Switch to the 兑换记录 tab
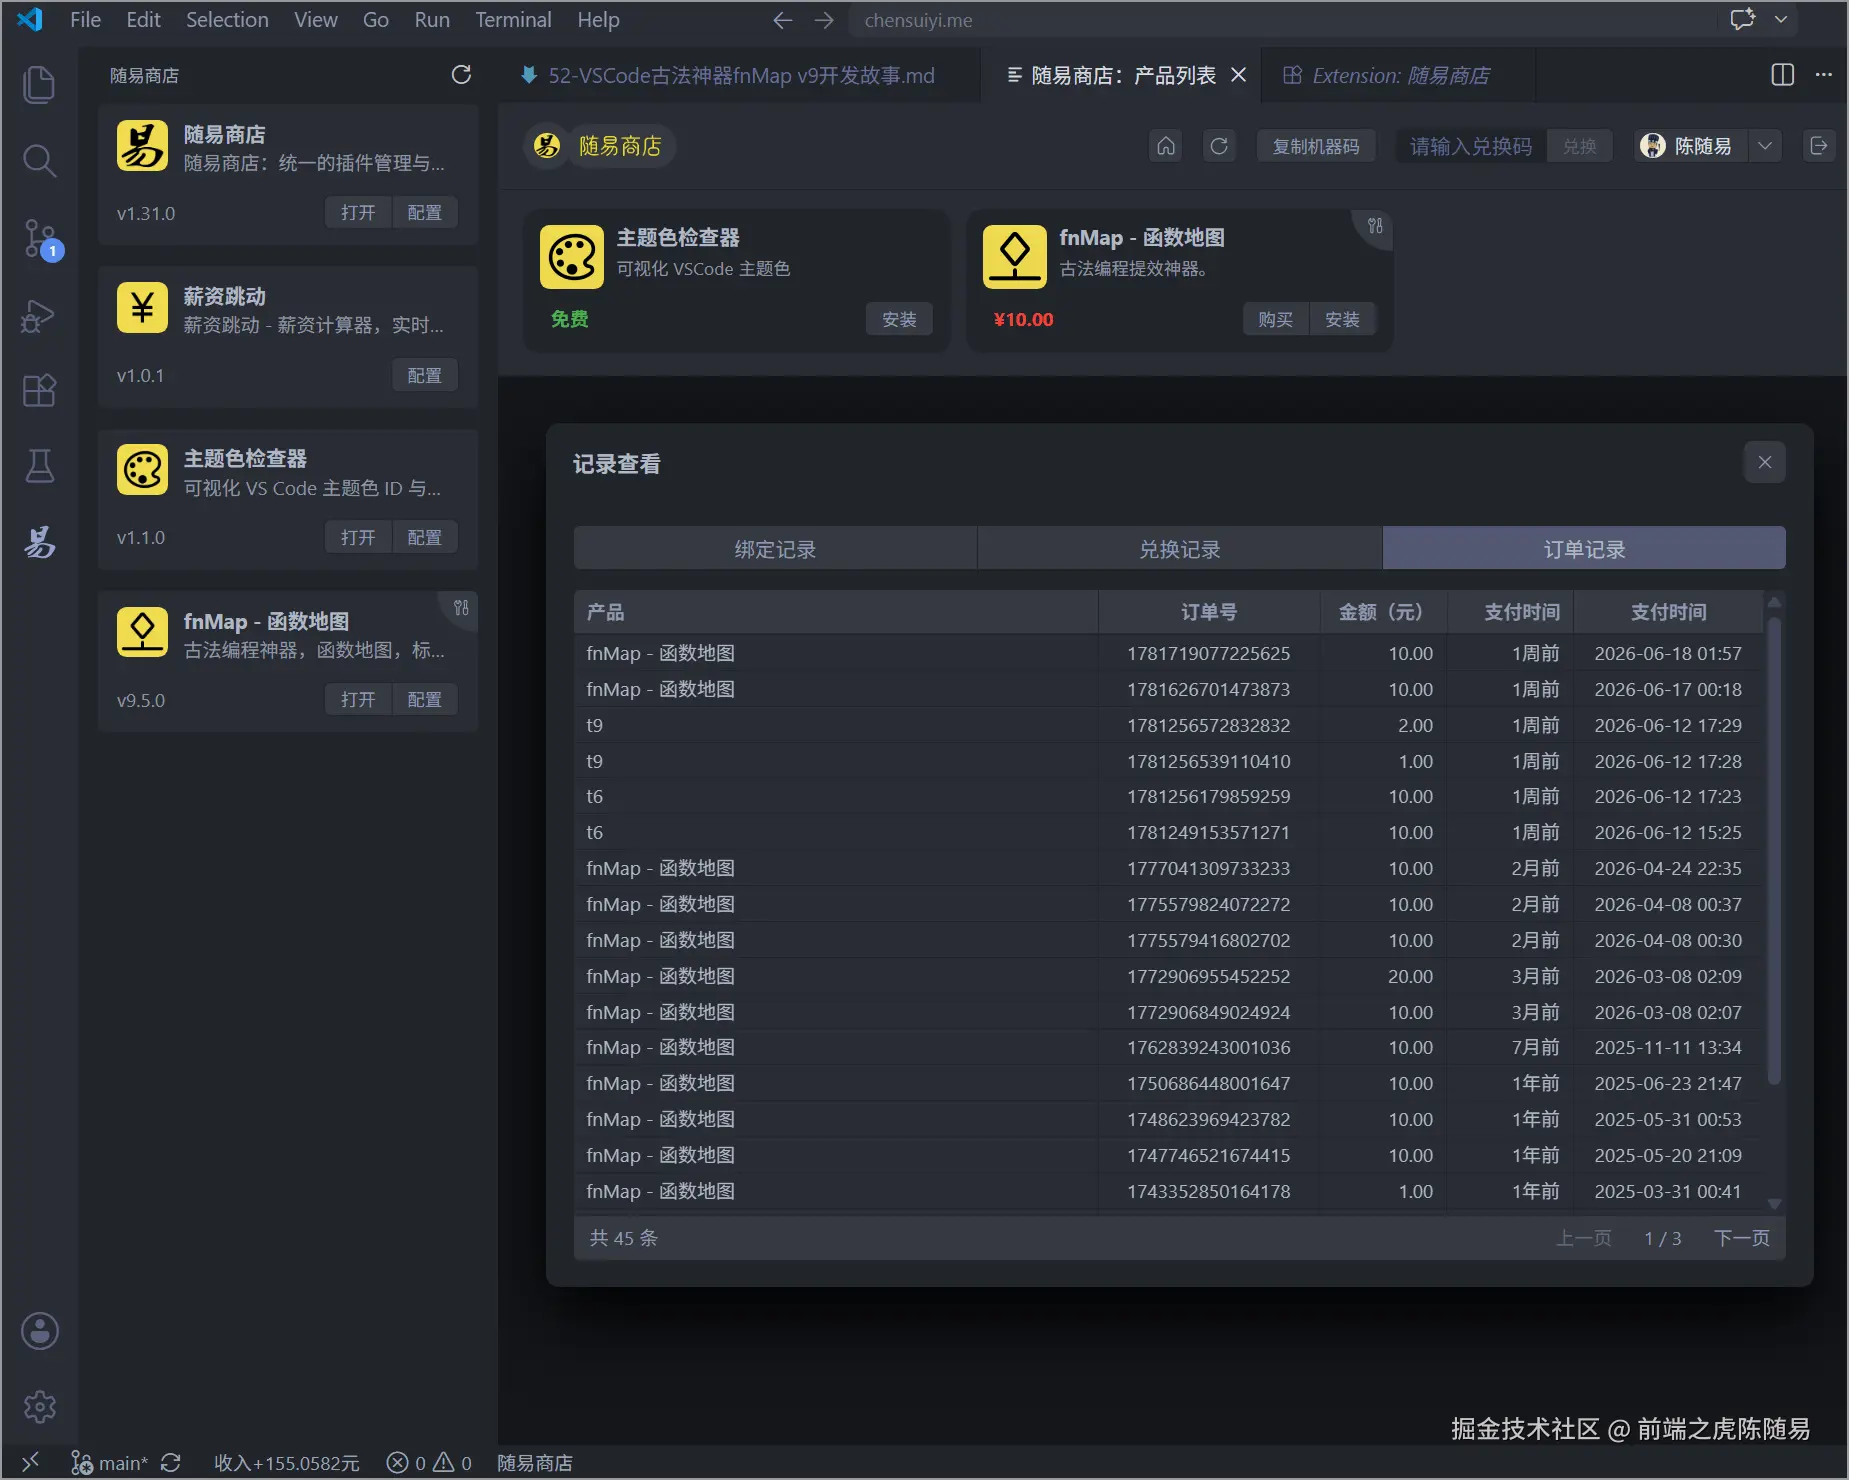The height and width of the screenshot is (1480, 1849). (x=1180, y=549)
